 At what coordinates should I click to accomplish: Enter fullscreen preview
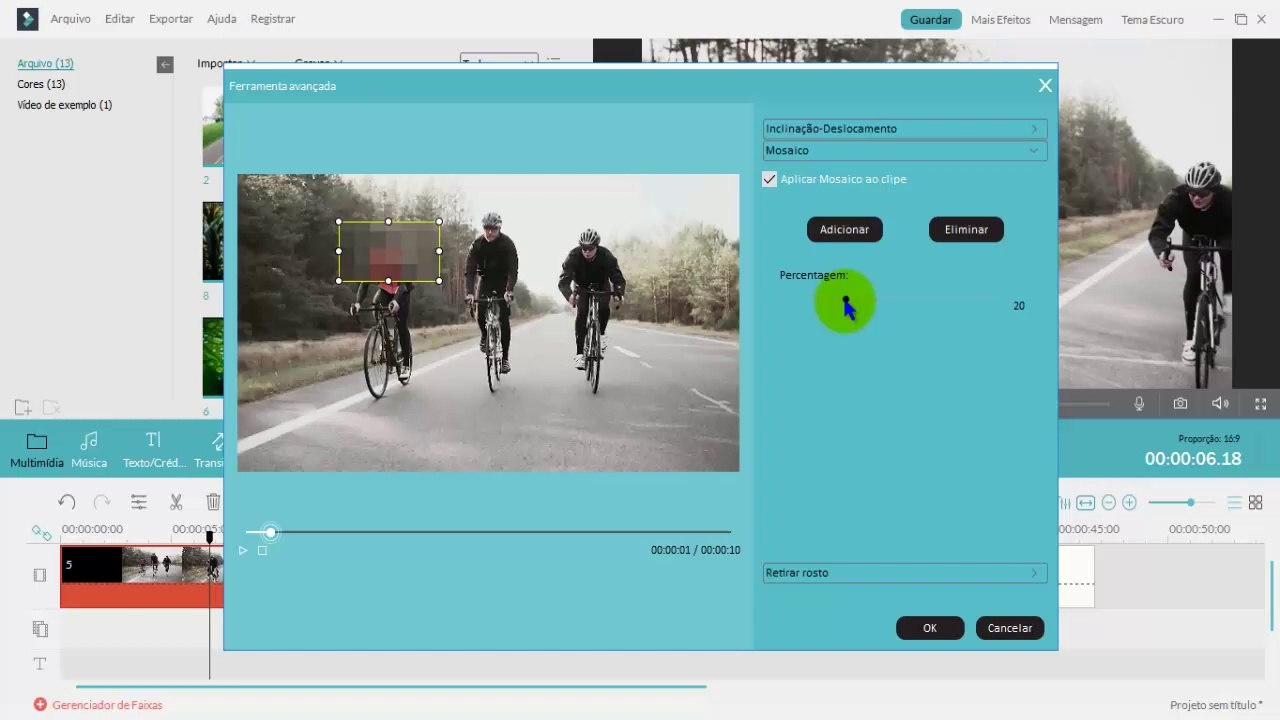pyautogui.click(x=1261, y=404)
